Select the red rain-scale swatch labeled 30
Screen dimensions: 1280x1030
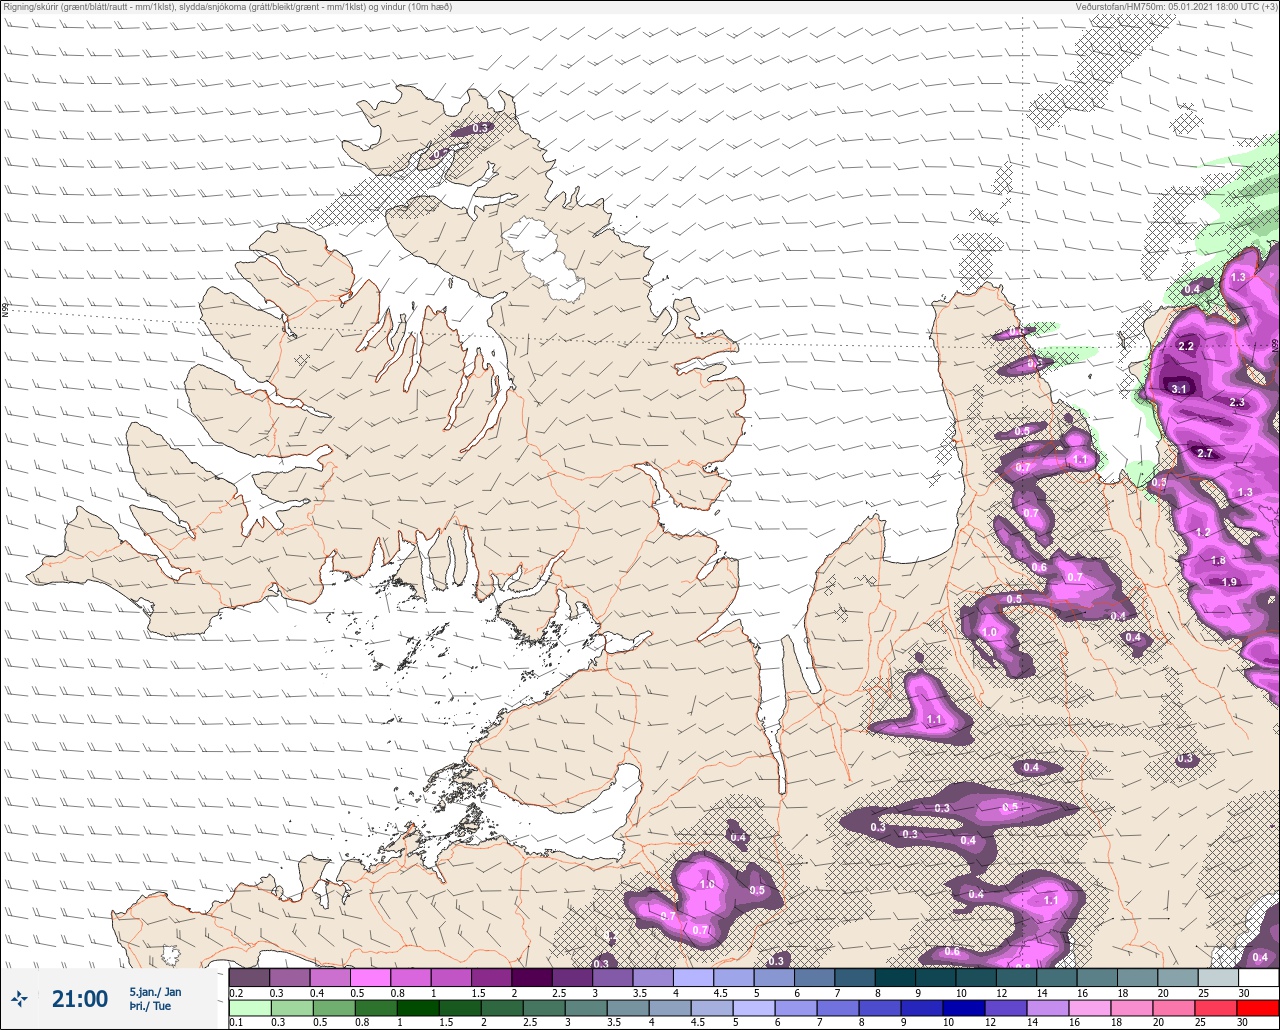[x=1258, y=1007]
